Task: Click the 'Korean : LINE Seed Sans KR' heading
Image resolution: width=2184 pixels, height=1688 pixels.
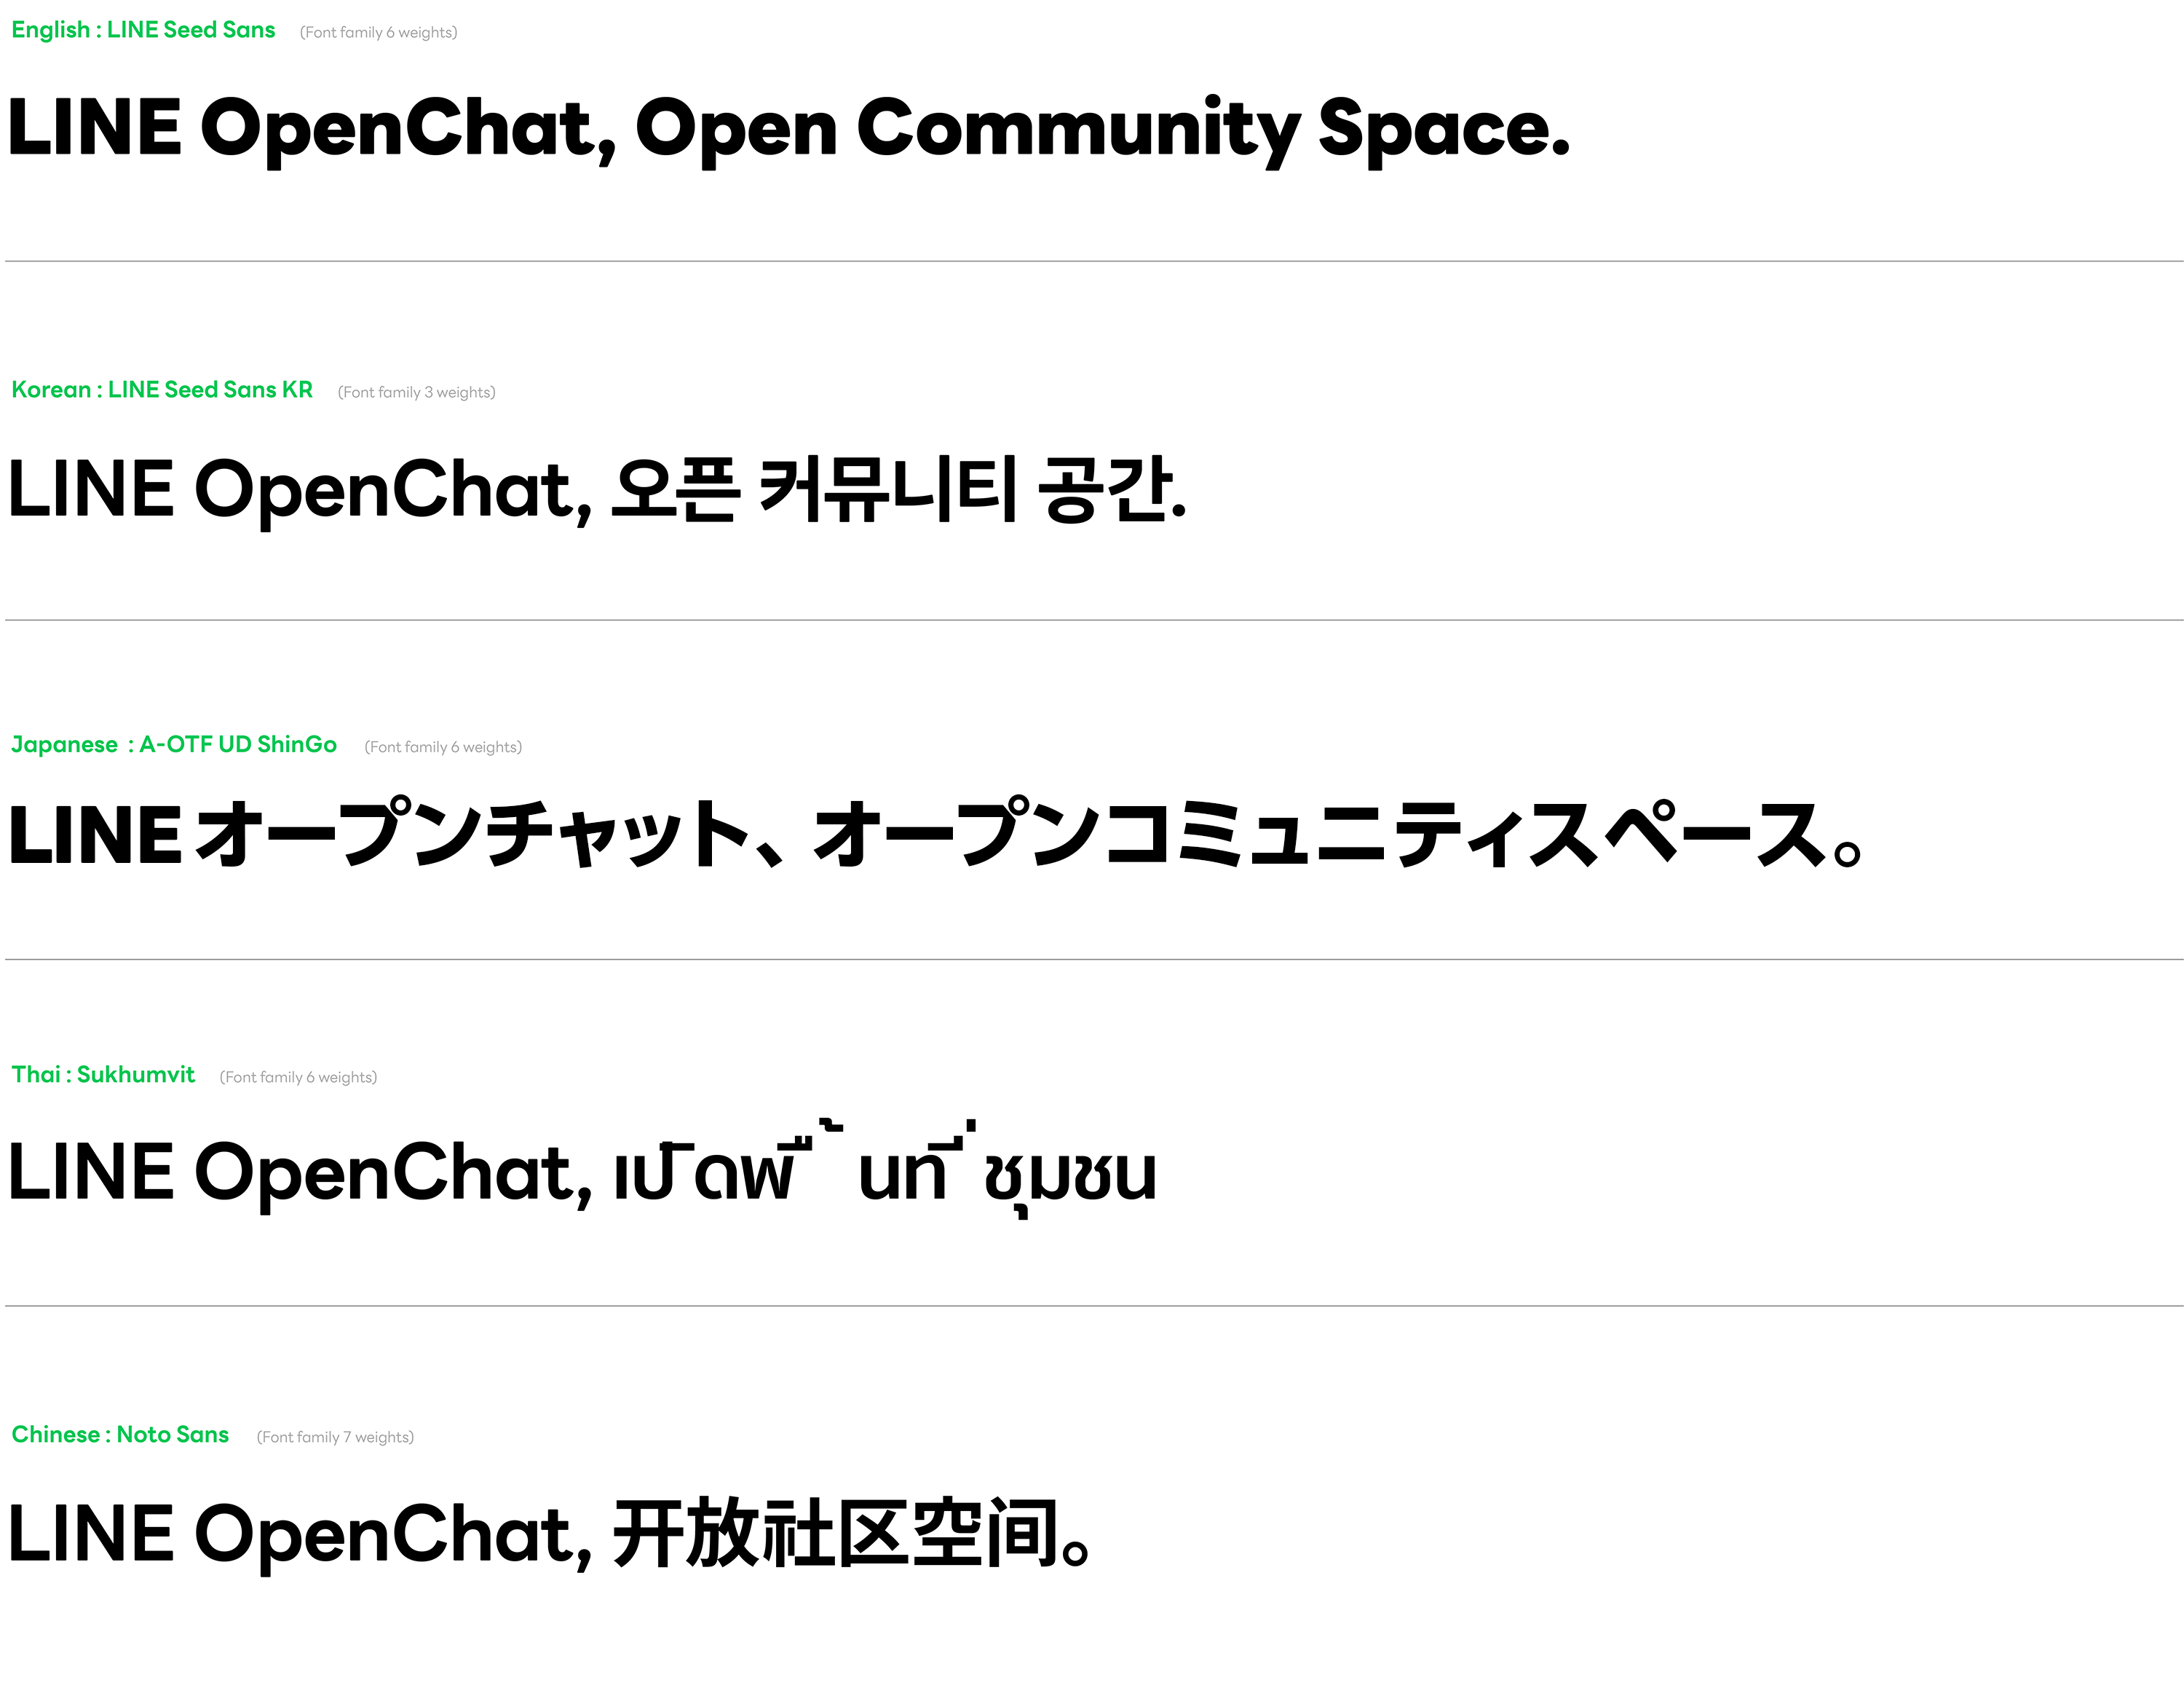Action: pos(162,390)
